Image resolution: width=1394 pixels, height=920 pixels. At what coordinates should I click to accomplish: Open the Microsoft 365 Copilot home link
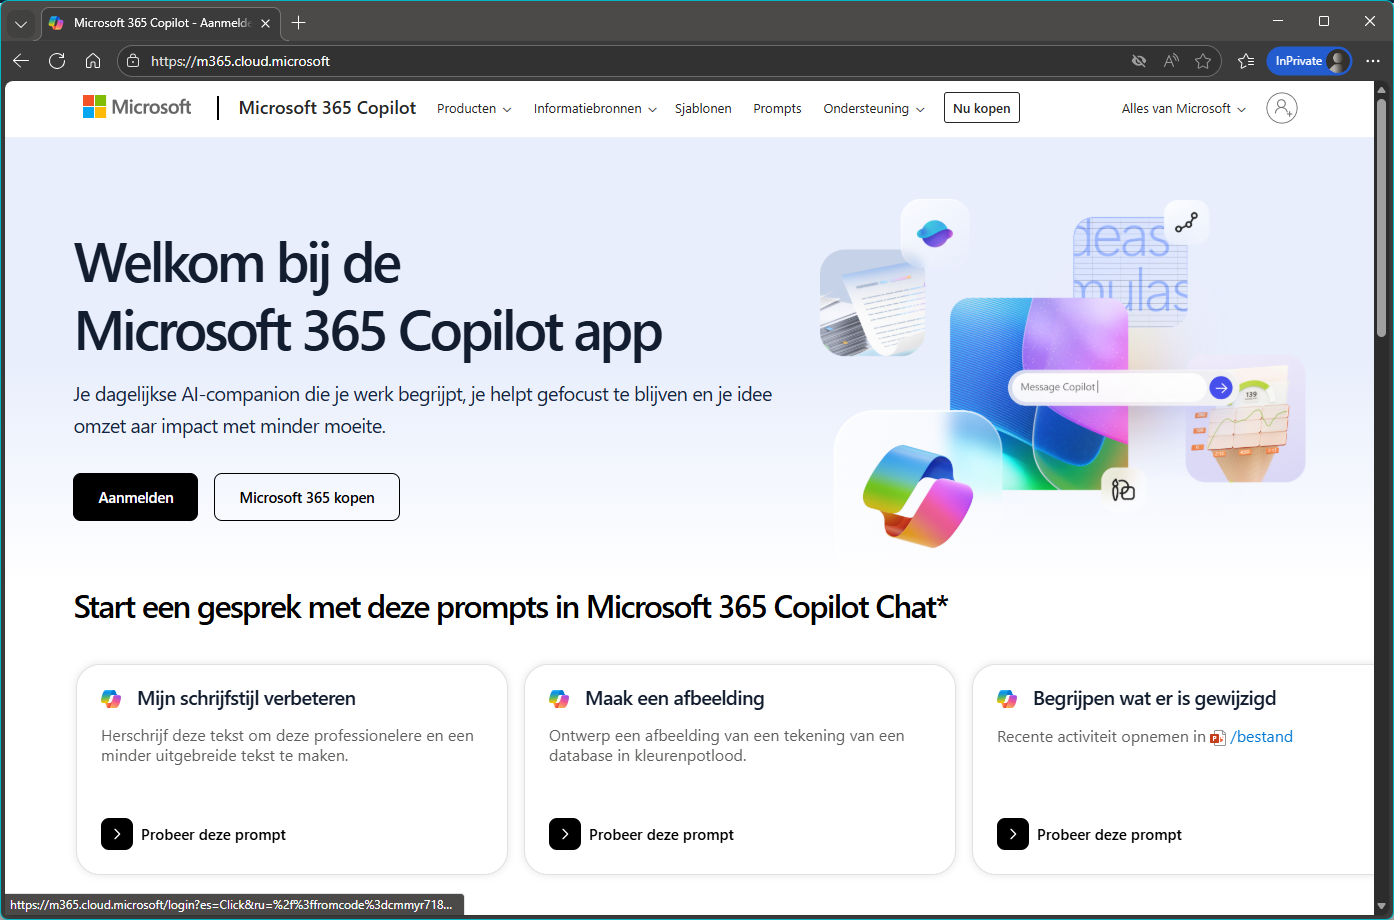(x=327, y=108)
